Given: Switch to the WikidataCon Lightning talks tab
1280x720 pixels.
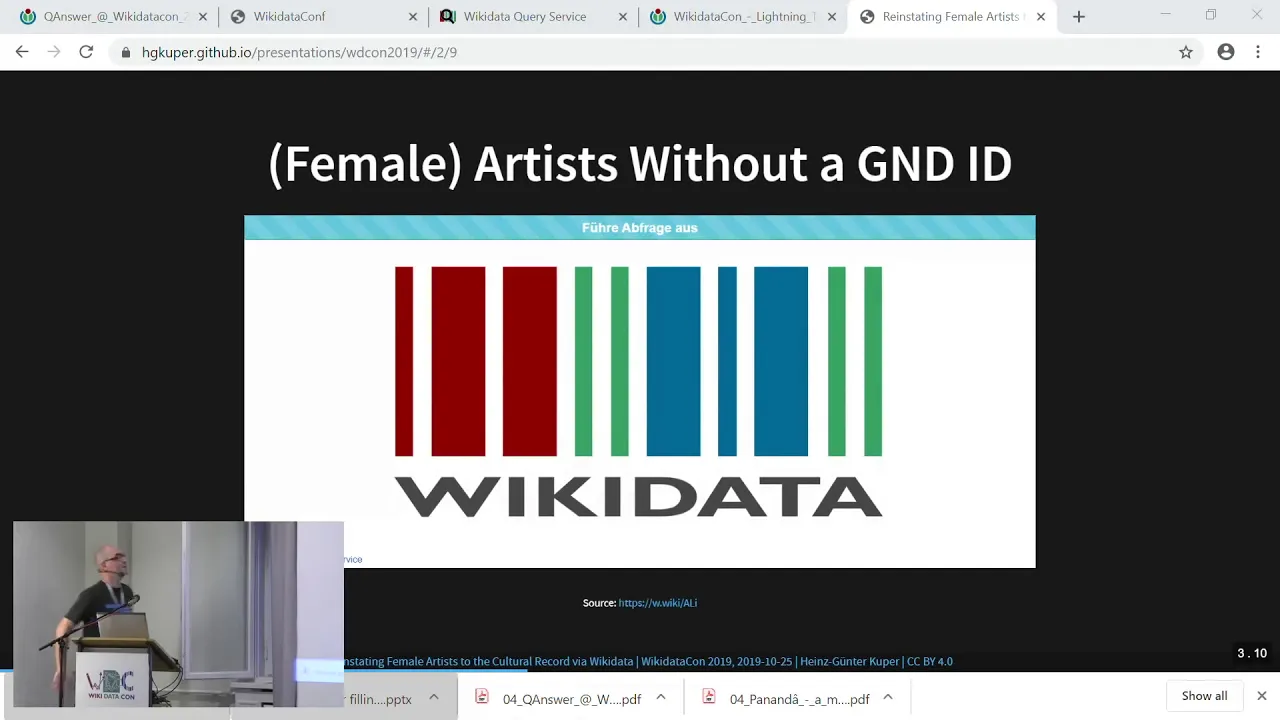Looking at the screenshot, I should click(x=742, y=17).
